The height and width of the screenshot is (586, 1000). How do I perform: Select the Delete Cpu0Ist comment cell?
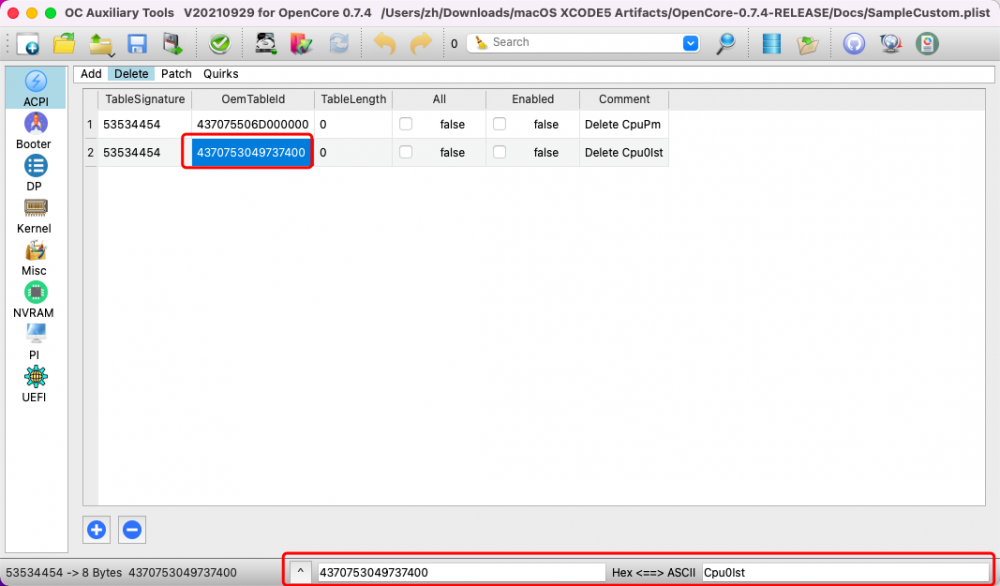624,152
